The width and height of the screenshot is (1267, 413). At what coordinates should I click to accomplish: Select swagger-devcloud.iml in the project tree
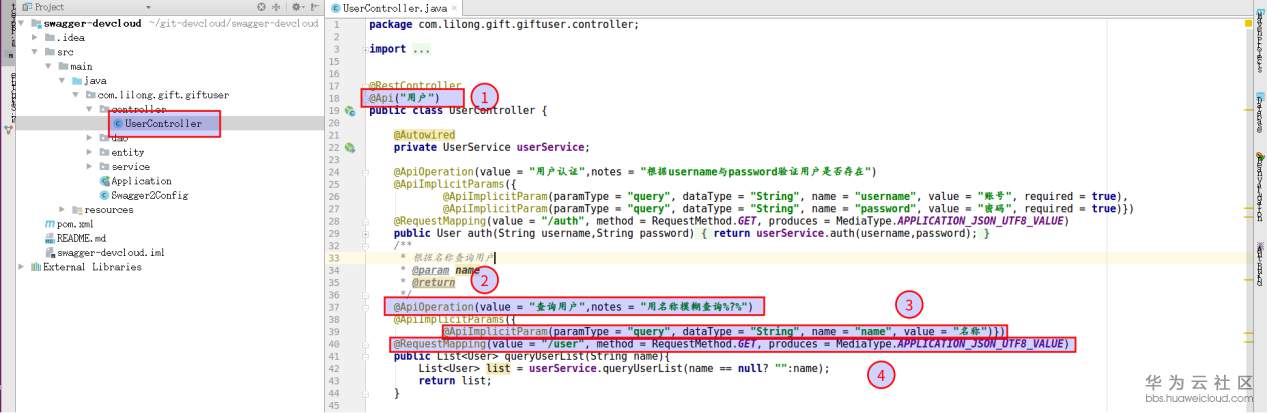111,253
